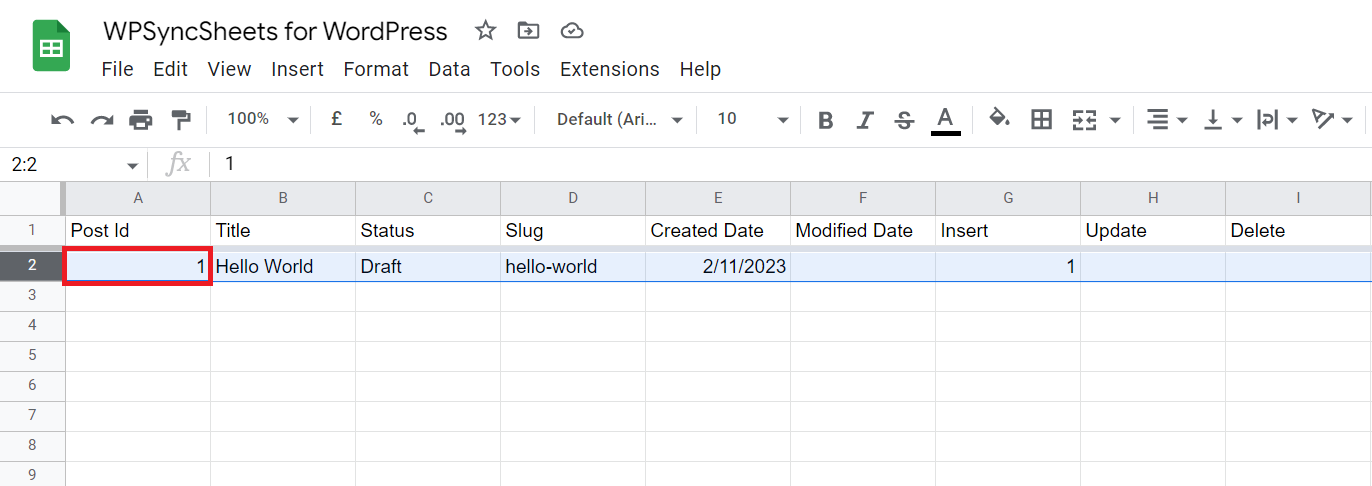Click the Format as currency £ button
The image size is (1372, 486).
pyautogui.click(x=337, y=119)
